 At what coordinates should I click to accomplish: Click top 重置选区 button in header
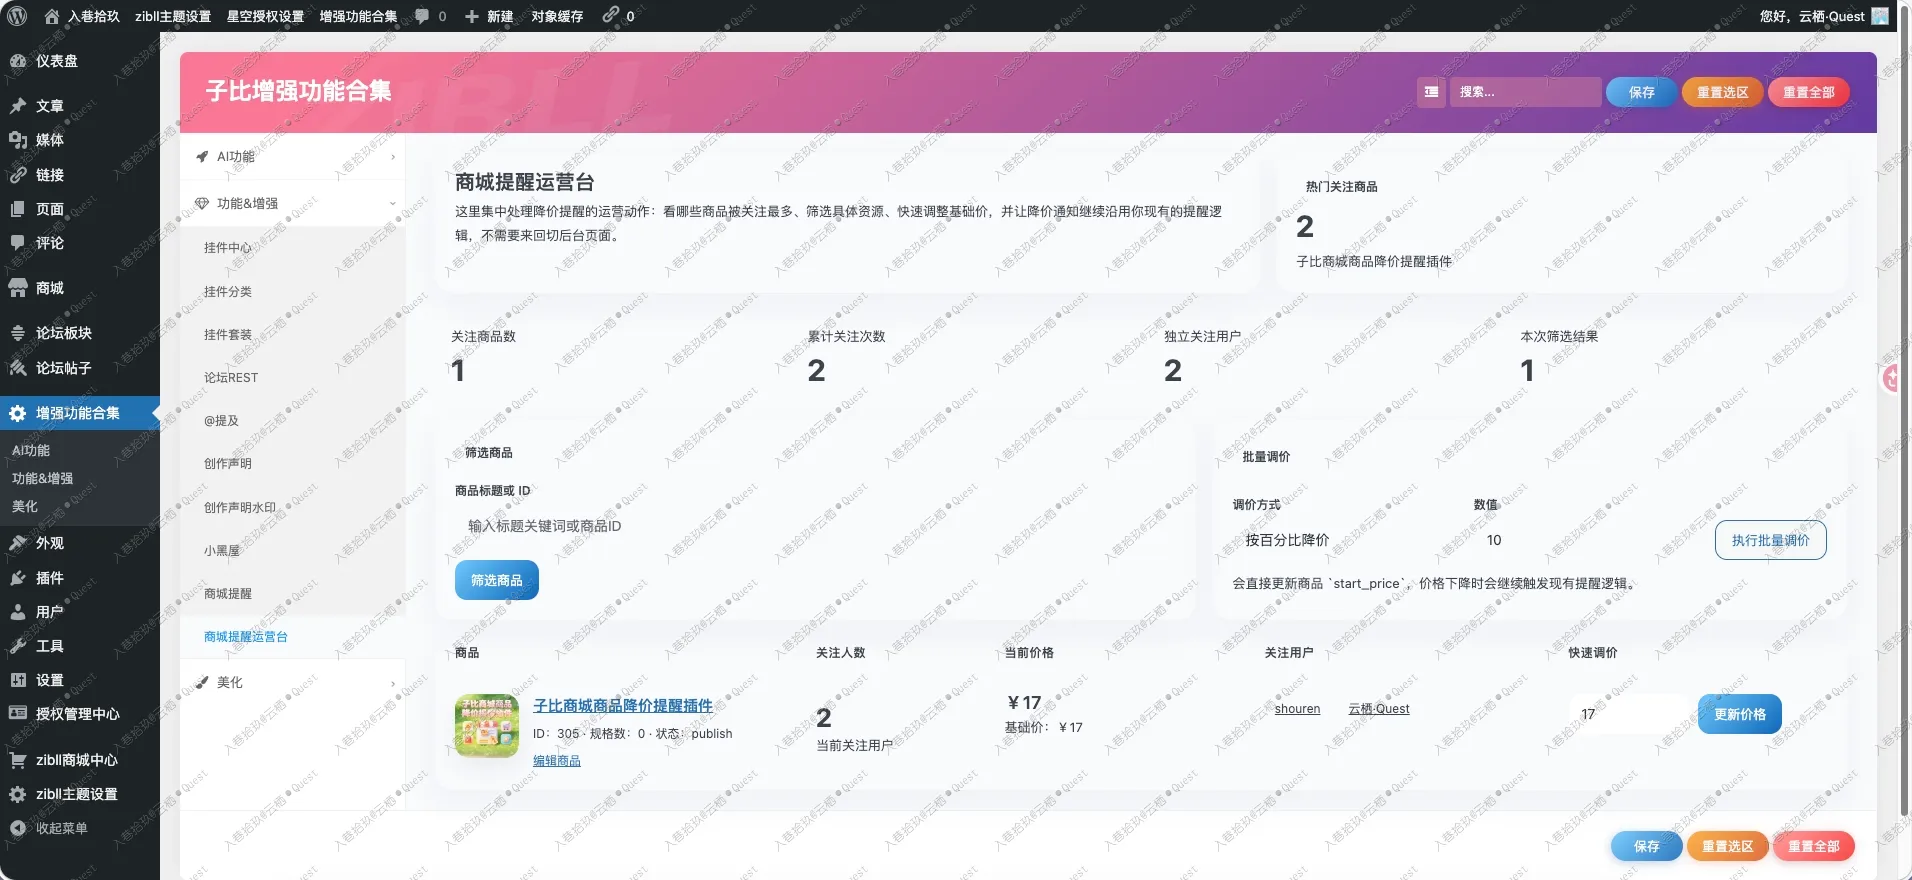pos(1722,92)
